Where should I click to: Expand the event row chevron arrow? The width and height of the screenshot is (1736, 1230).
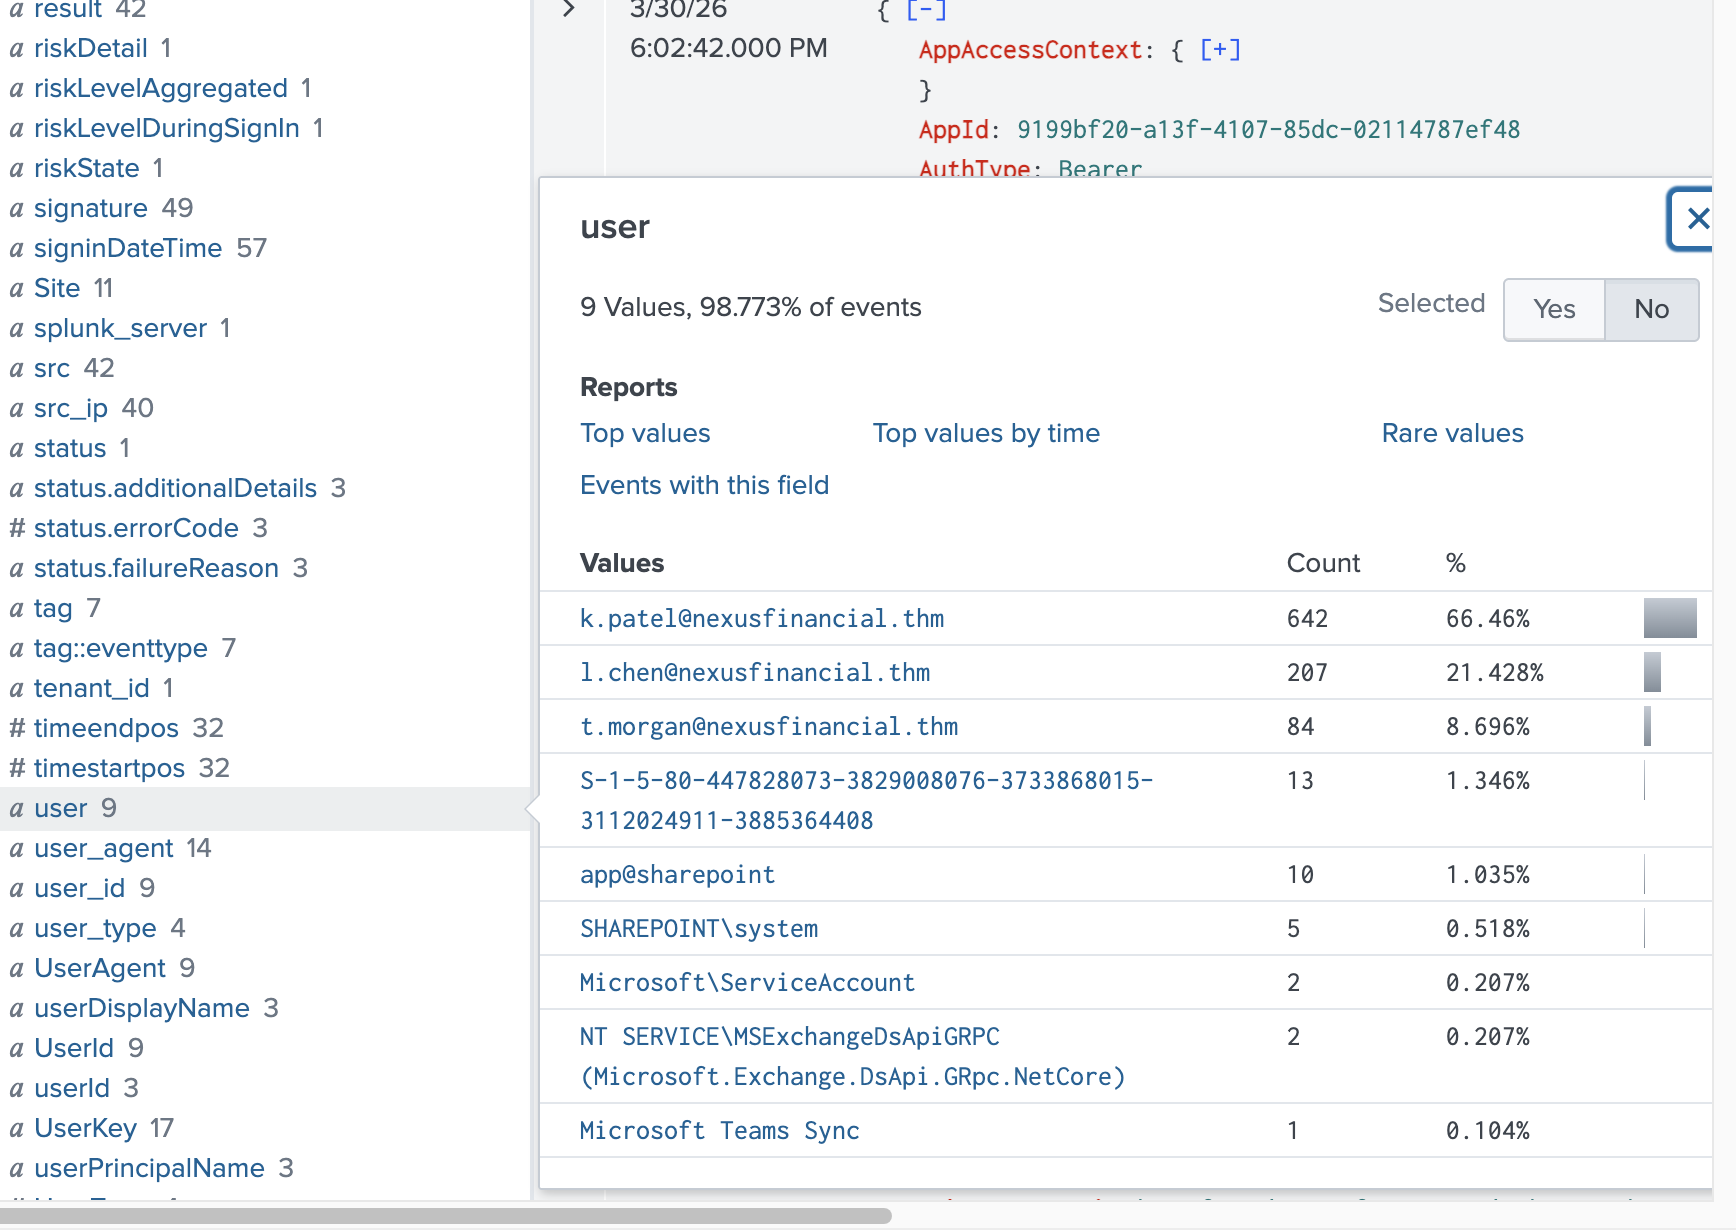tap(569, 9)
